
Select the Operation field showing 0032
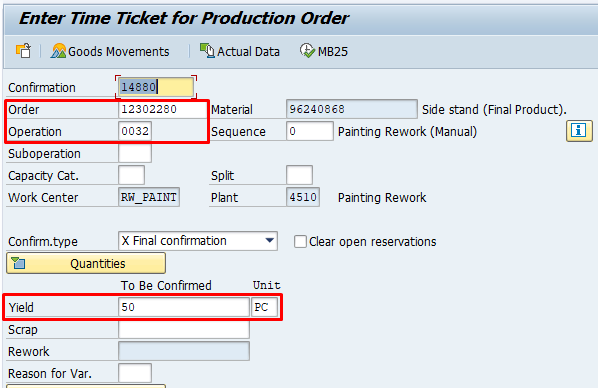(x=135, y=131)
